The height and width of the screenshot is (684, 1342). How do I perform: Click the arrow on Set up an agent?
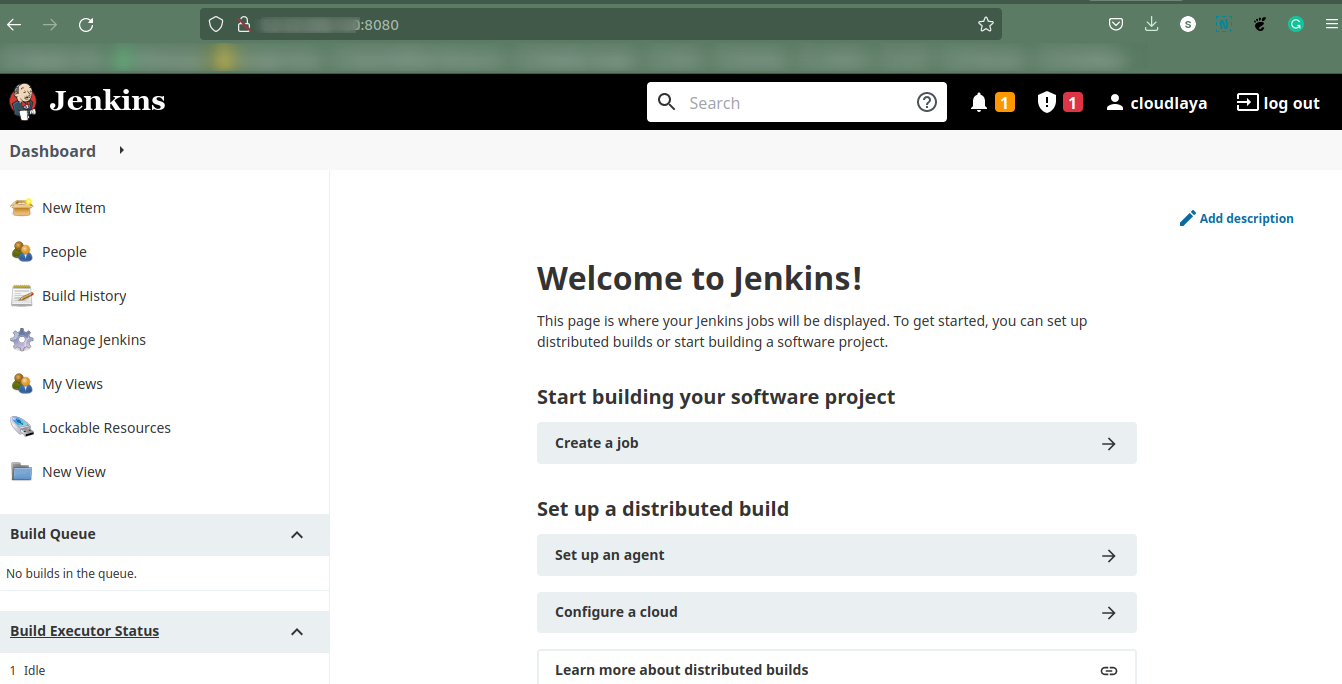[1108, 556]
